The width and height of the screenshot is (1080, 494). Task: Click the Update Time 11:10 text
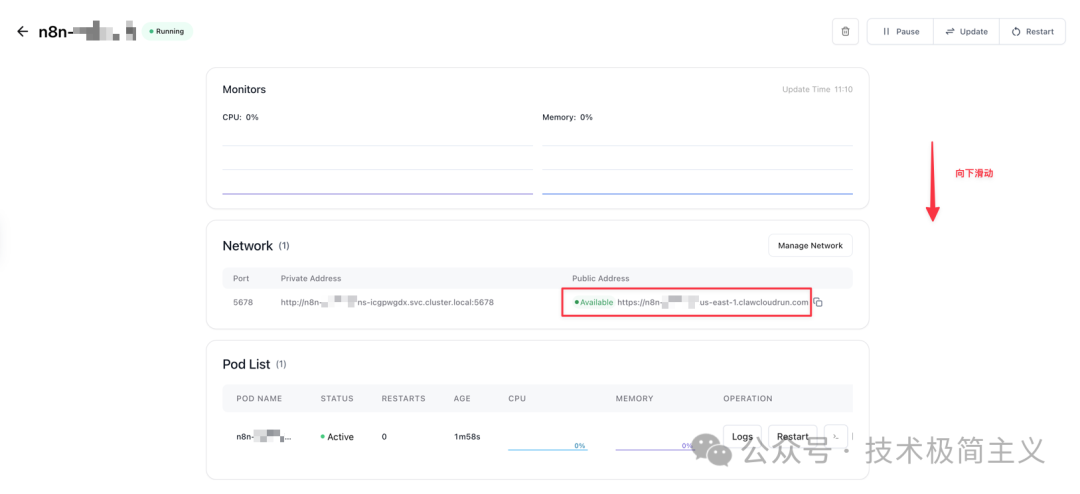[818, 90]
